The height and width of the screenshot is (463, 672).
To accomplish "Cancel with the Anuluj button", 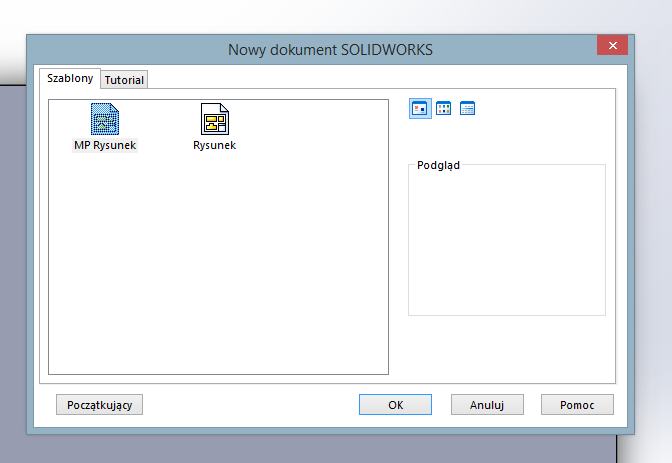I will [487, 405].
